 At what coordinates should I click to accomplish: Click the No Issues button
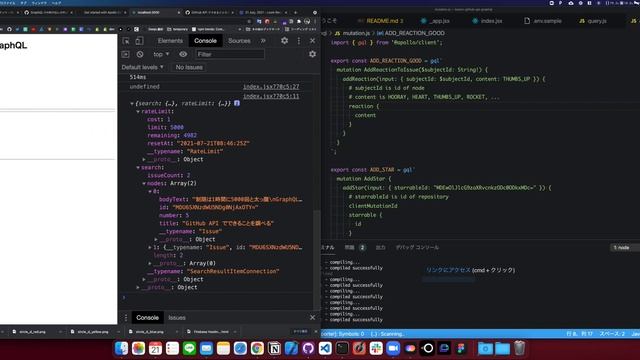[x=189, y=67]
